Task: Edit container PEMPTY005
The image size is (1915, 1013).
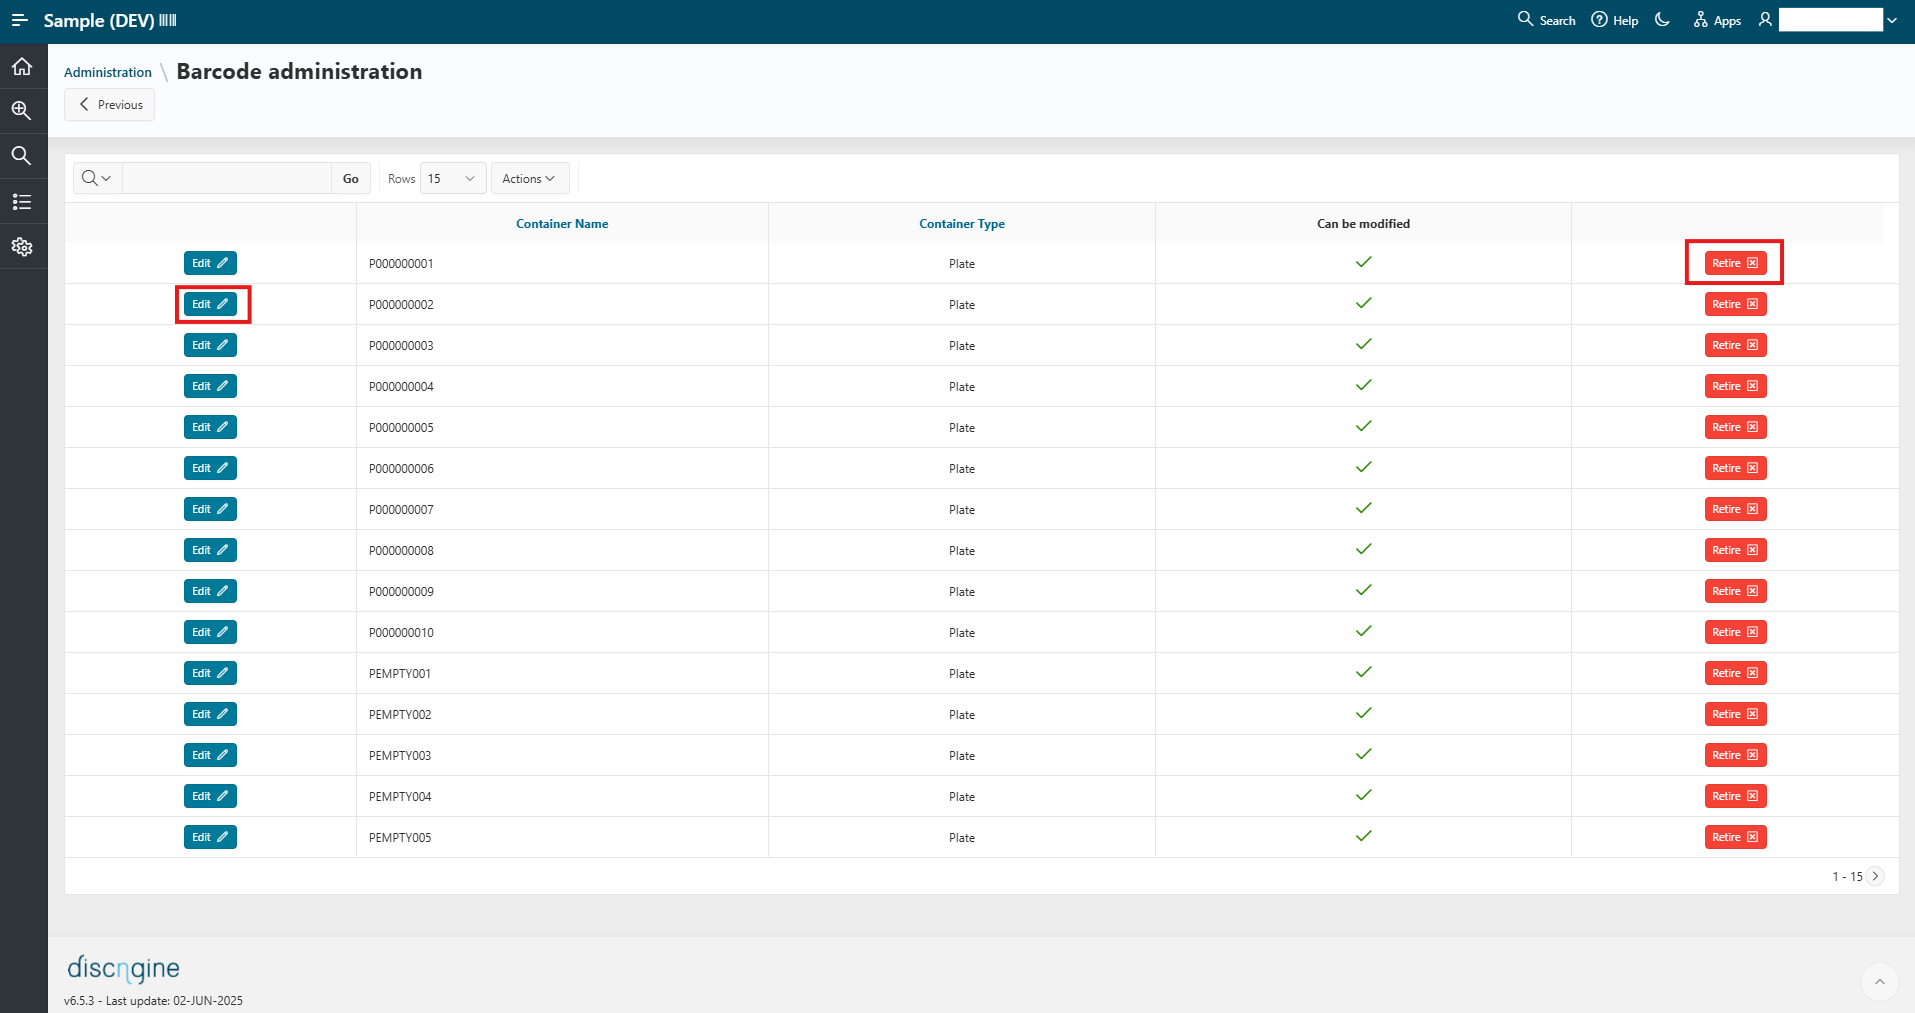Action: coord(210,837)
